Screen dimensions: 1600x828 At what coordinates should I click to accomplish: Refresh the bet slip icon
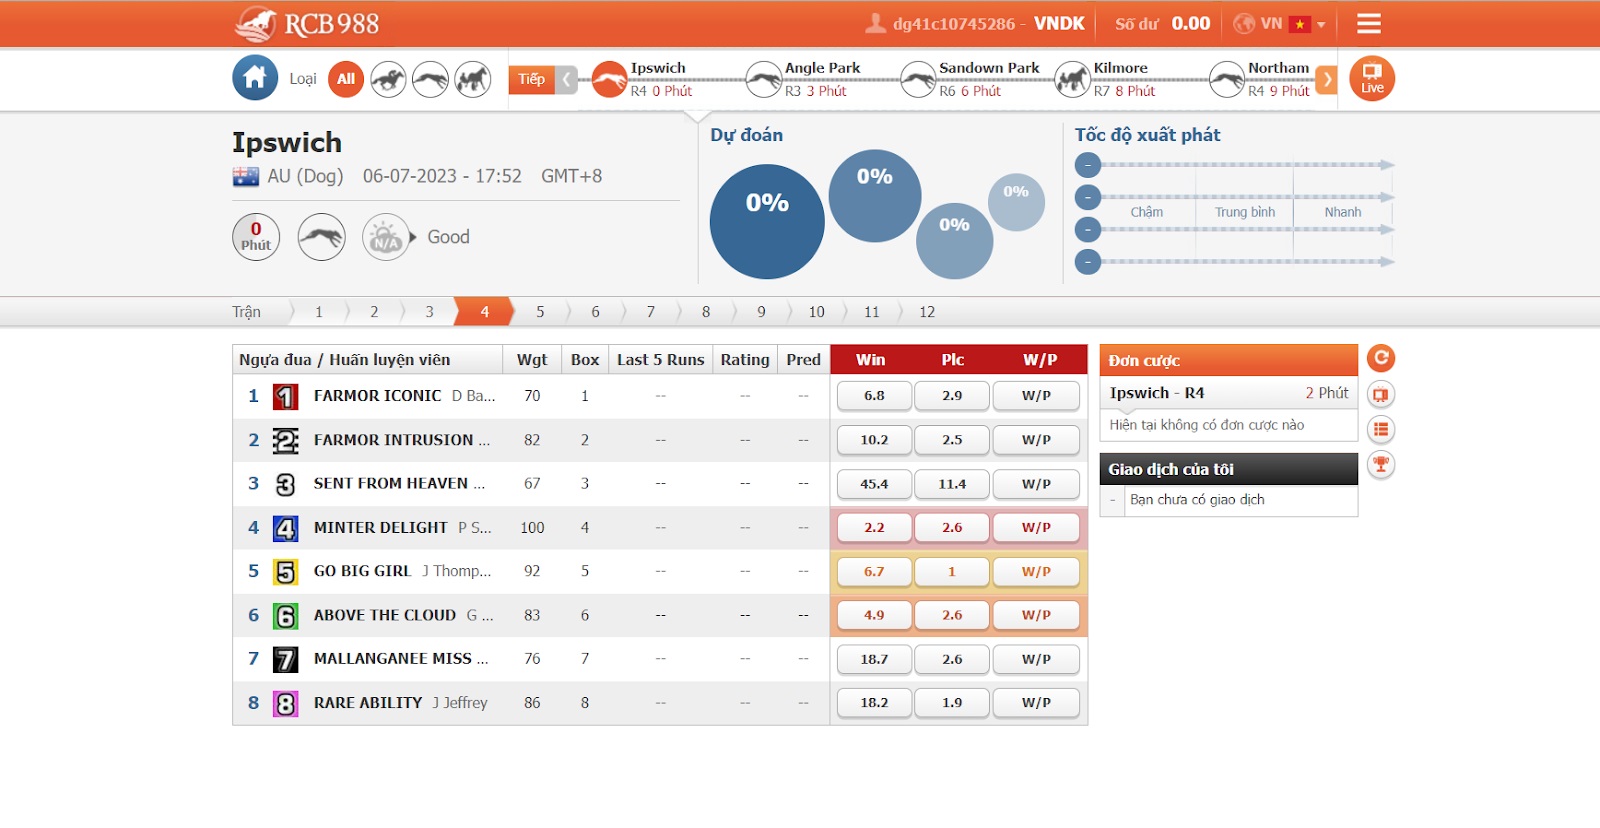[x=1381, y=358]
